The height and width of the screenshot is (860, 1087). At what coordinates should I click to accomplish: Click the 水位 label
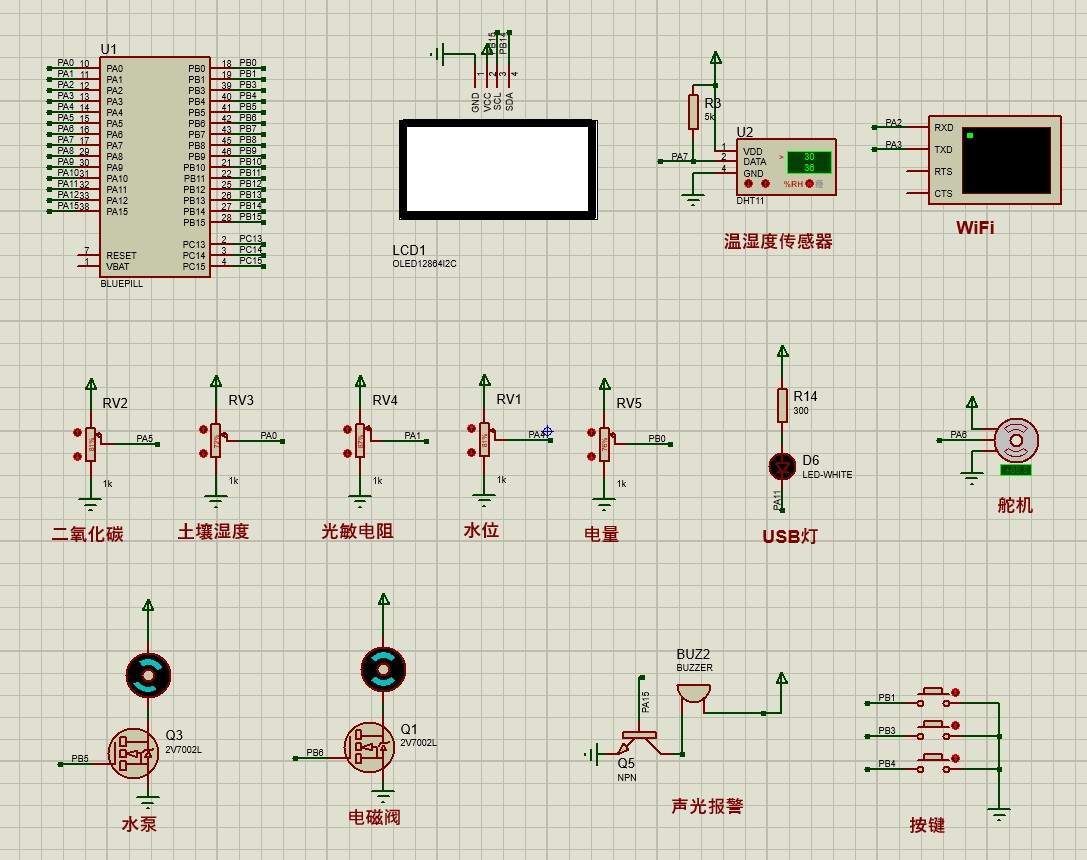tap(481, 531)
